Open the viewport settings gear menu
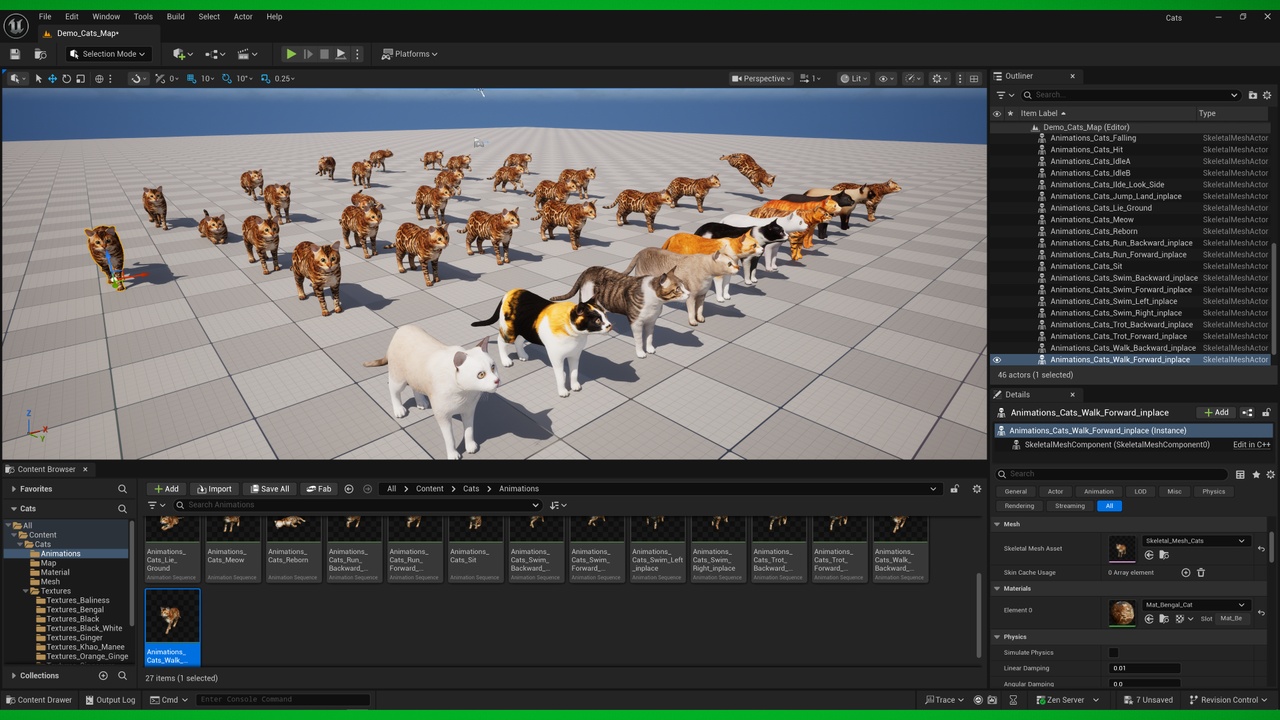 pyautogui.click(x=939, y=78)
